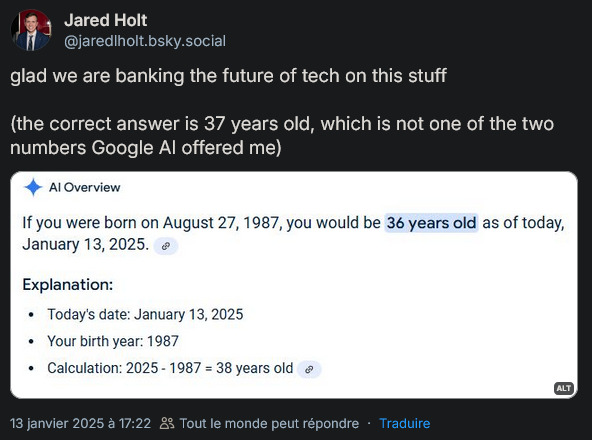This screenshot has height=440, width=592.
Task: Click the 13 janvier 2025 à 17:22 timestamp
Action: pos(80,423)
